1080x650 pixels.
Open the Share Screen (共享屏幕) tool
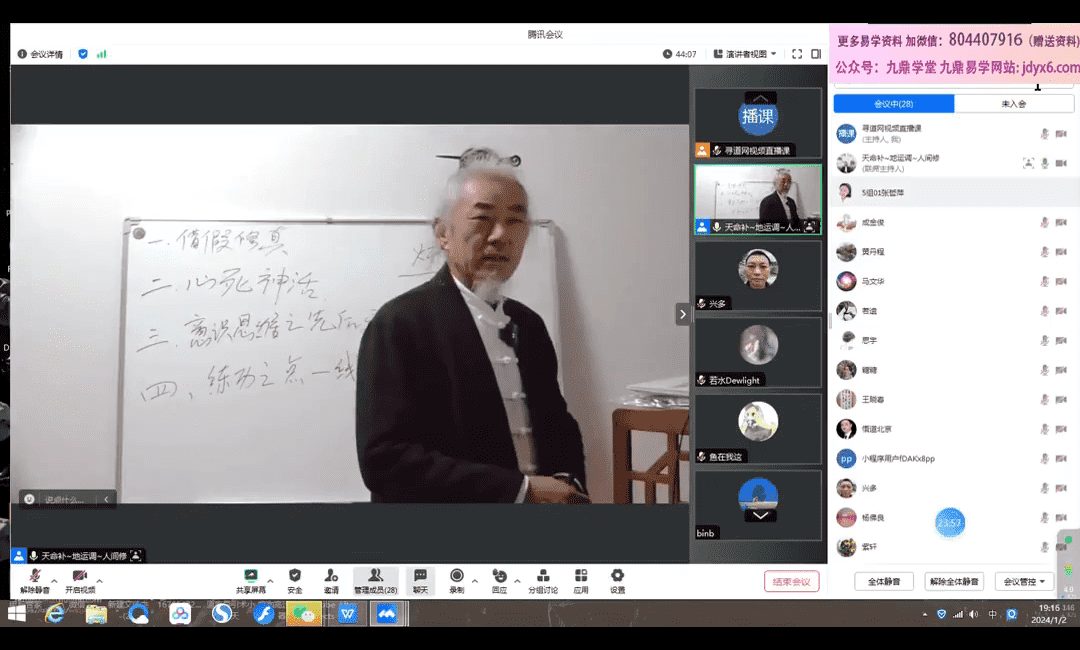[250, 580]
